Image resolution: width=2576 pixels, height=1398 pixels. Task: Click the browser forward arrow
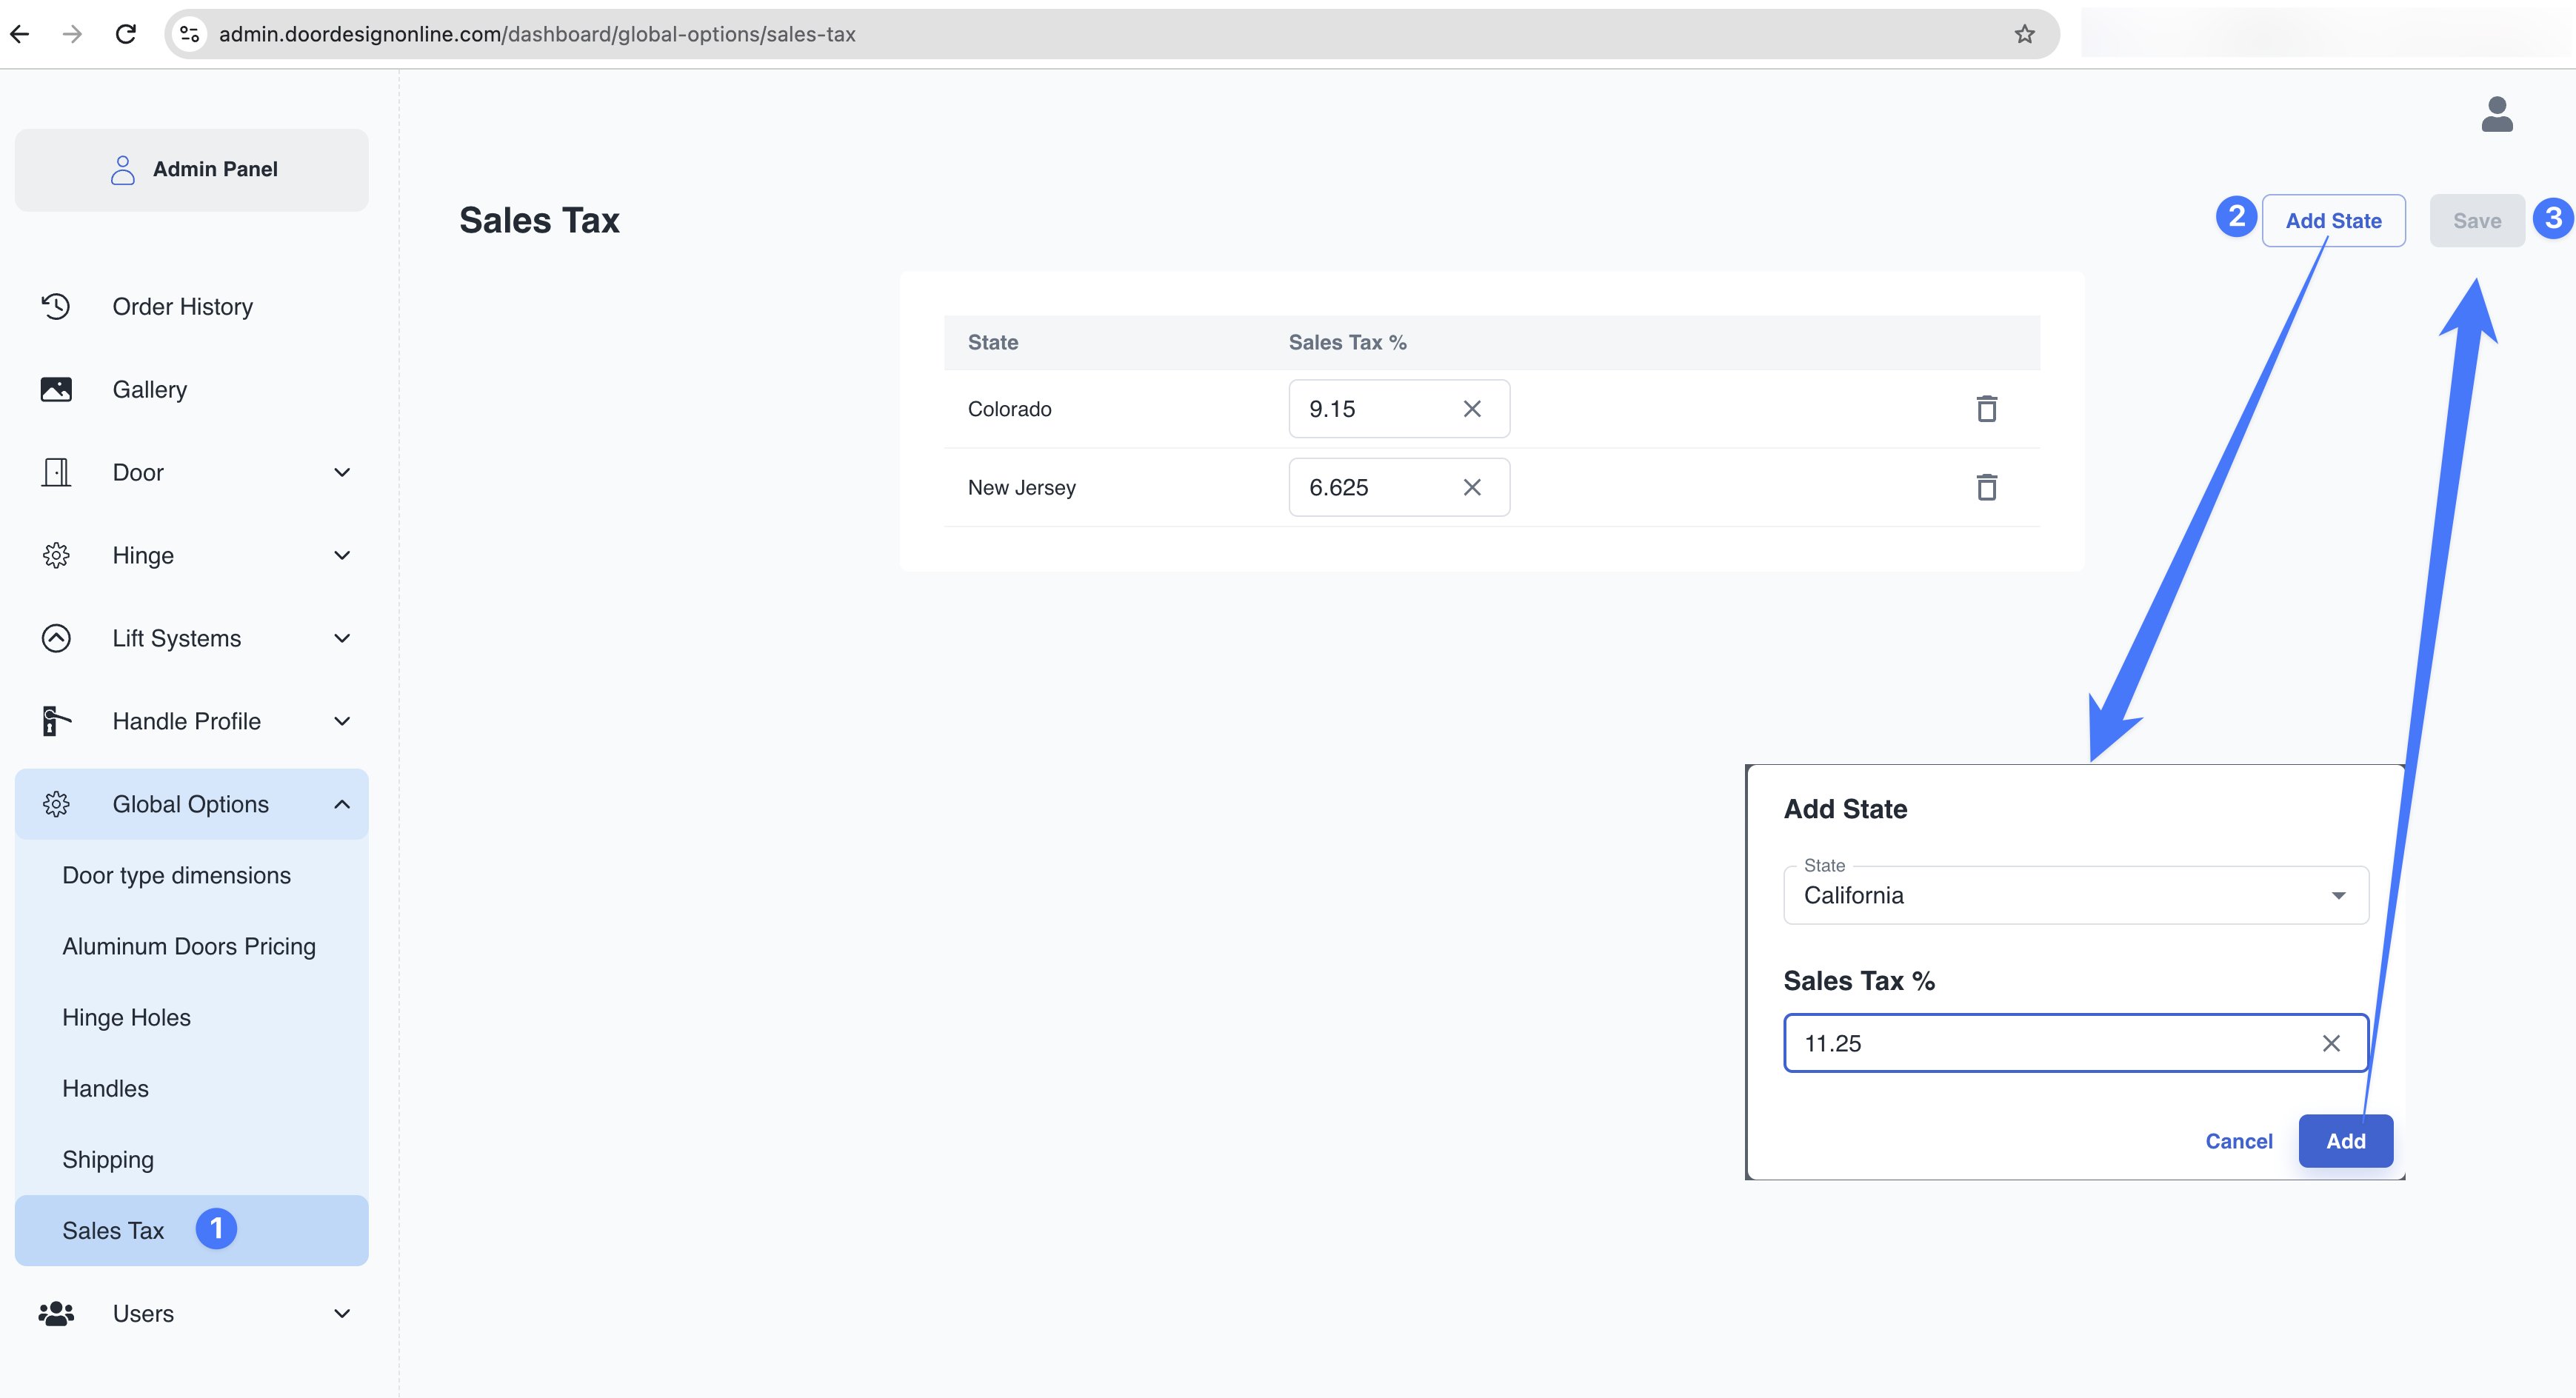72,34
